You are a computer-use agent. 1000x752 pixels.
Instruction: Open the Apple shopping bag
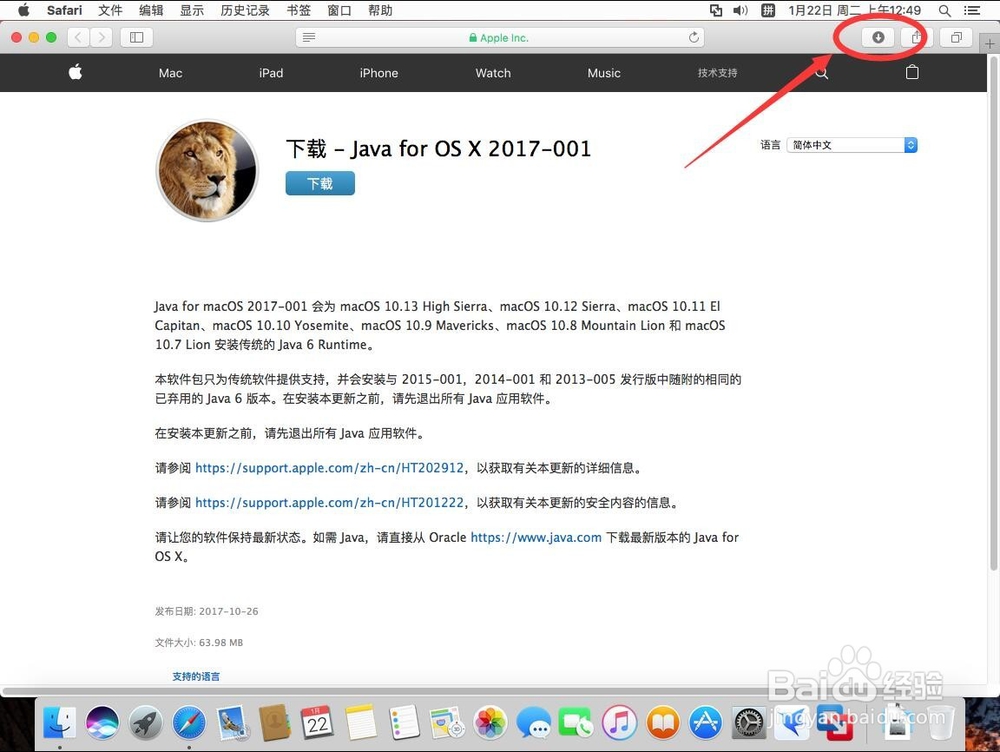tap(911, 73)
